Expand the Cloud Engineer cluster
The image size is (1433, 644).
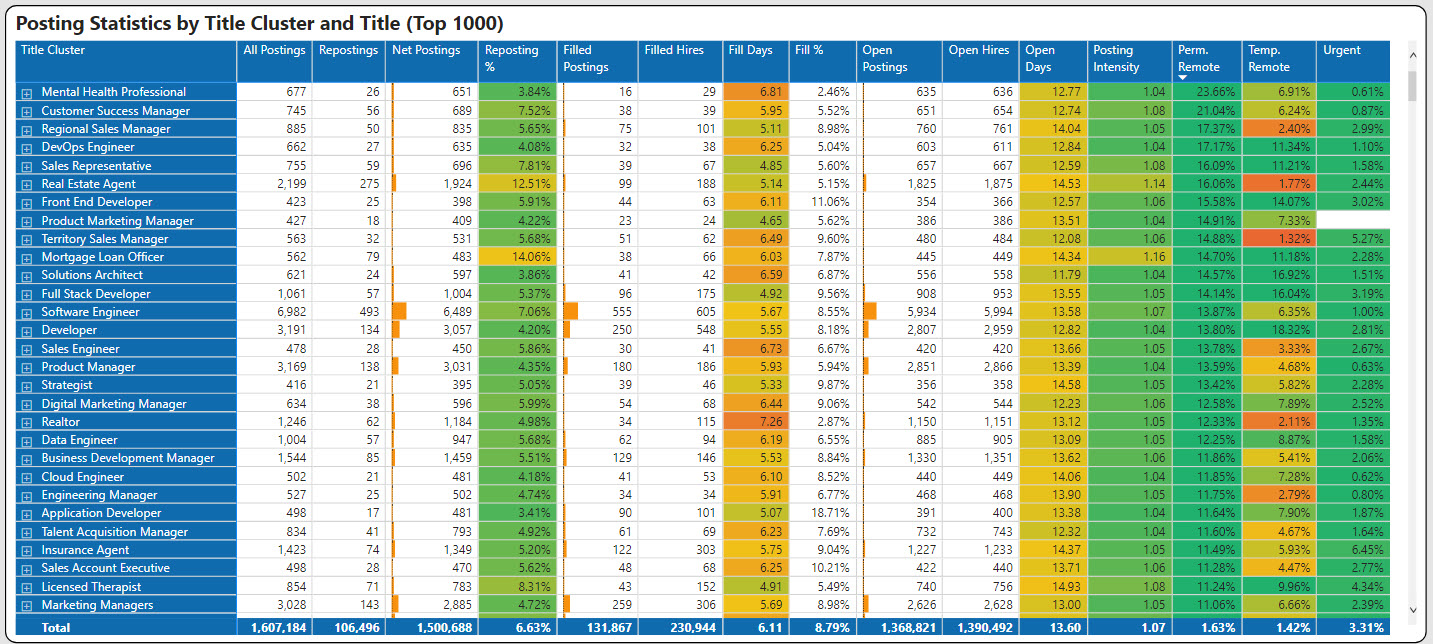27,478
